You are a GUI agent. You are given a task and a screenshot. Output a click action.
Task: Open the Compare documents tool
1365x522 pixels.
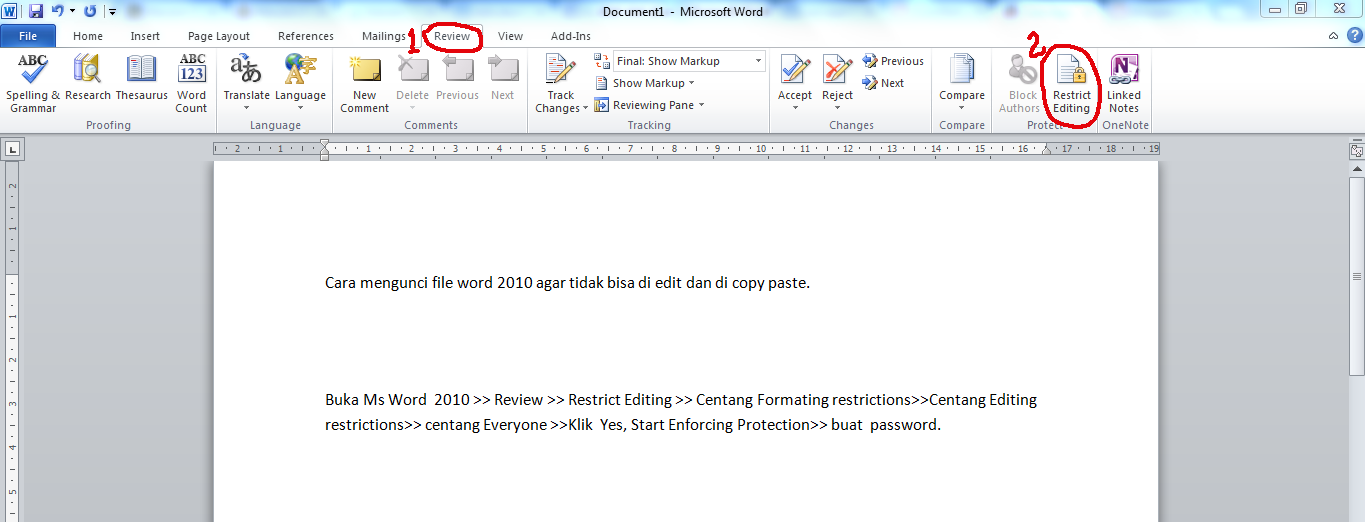pos(962,81)
